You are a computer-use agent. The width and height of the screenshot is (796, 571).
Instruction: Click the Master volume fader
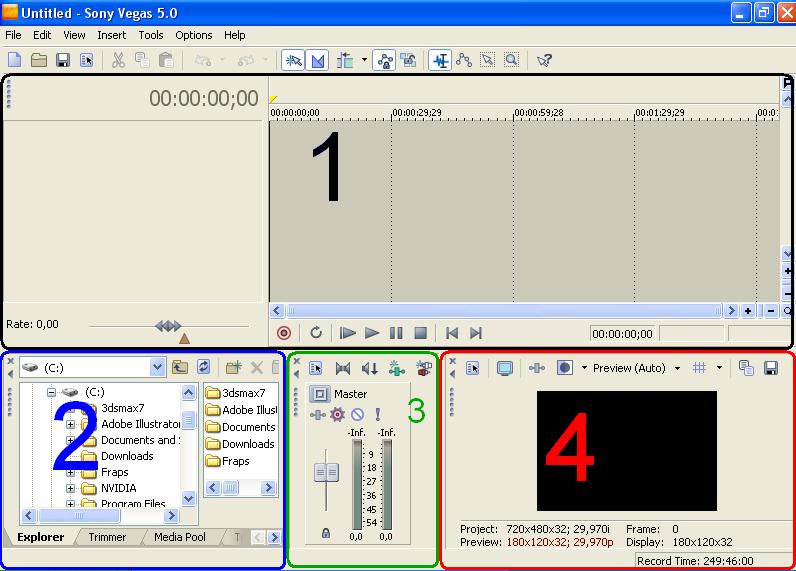tap(326, 473)
